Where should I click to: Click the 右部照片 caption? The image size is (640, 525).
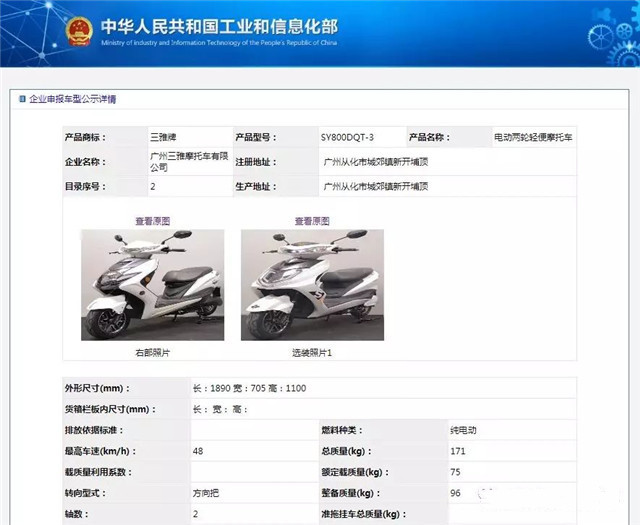153,353
